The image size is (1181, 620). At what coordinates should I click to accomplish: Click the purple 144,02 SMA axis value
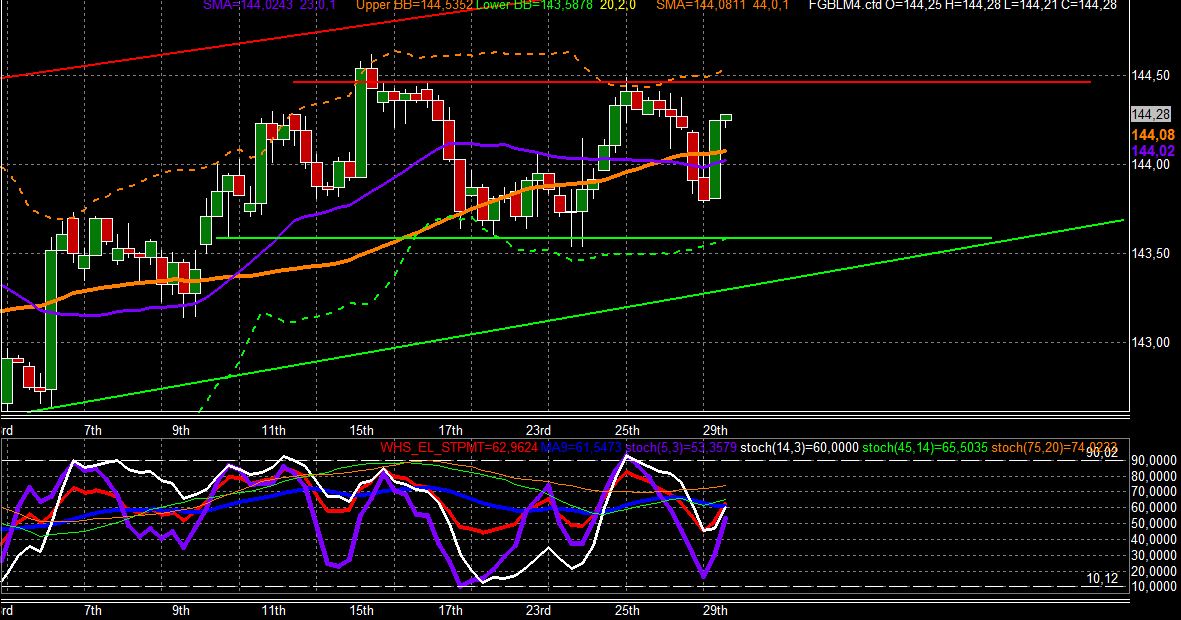(1153, 151)
